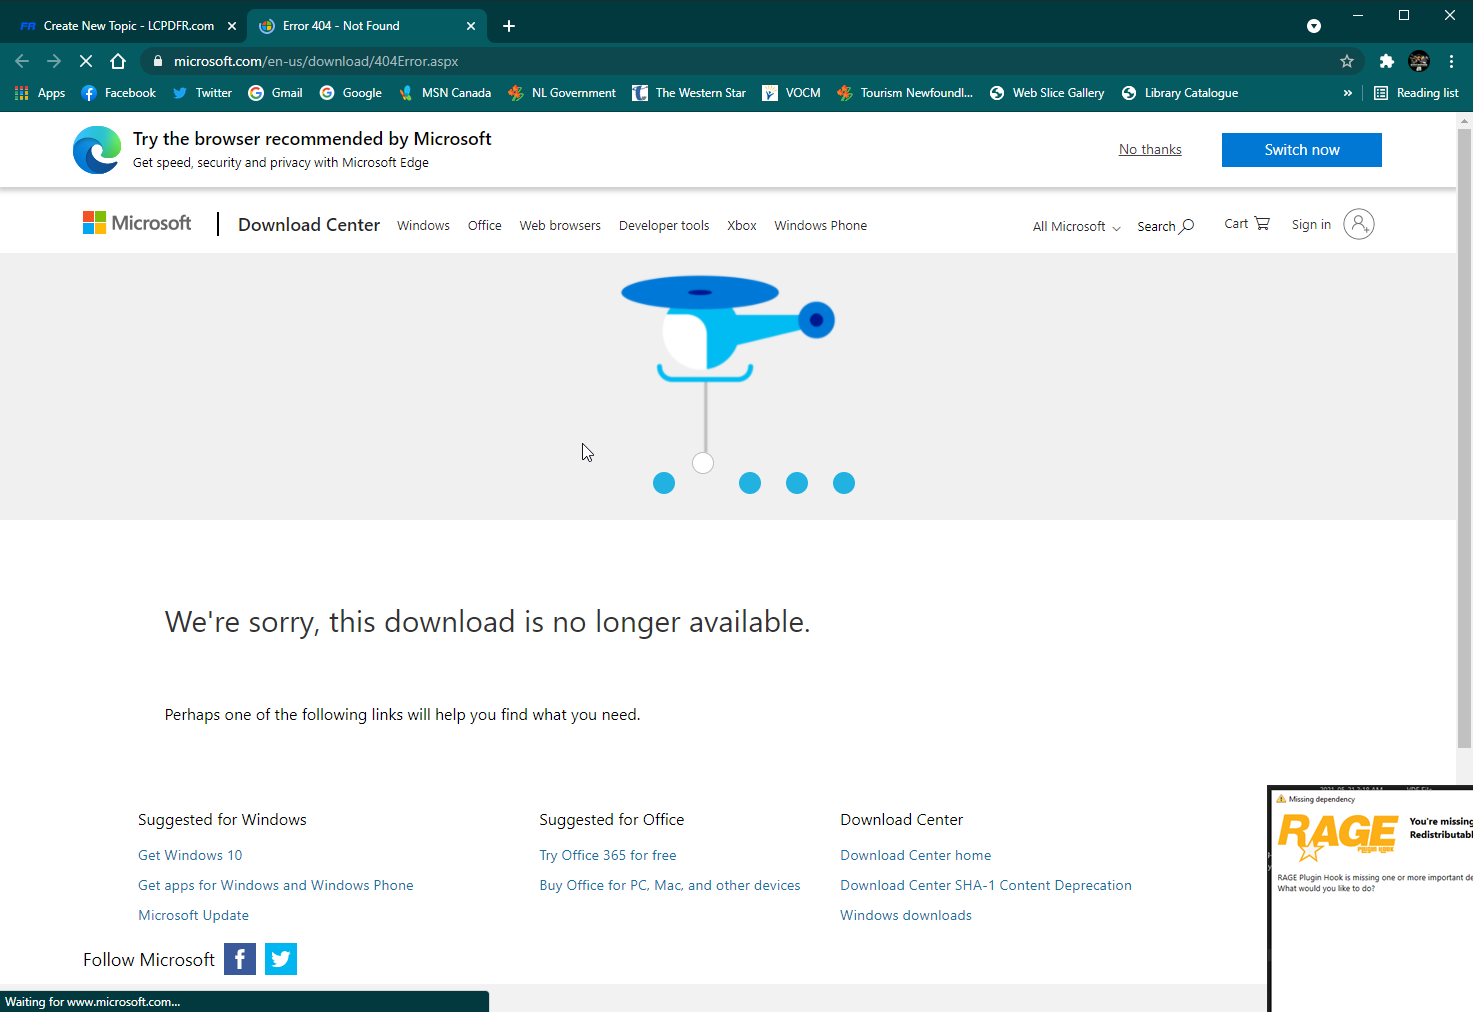Go to the Microsoft logo home link
This screenshot has width=1473, height=1012.
137,223
